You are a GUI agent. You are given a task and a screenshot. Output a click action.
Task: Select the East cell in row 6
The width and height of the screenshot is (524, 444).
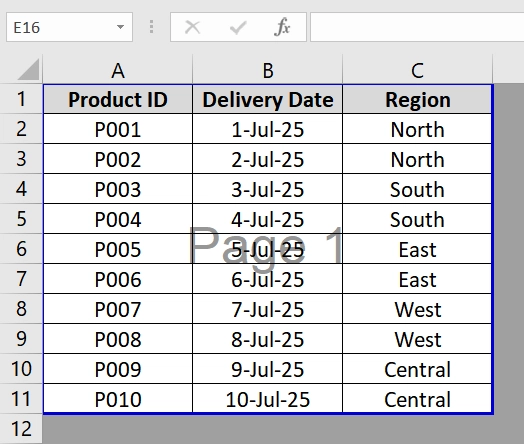(x=417, y=249)
